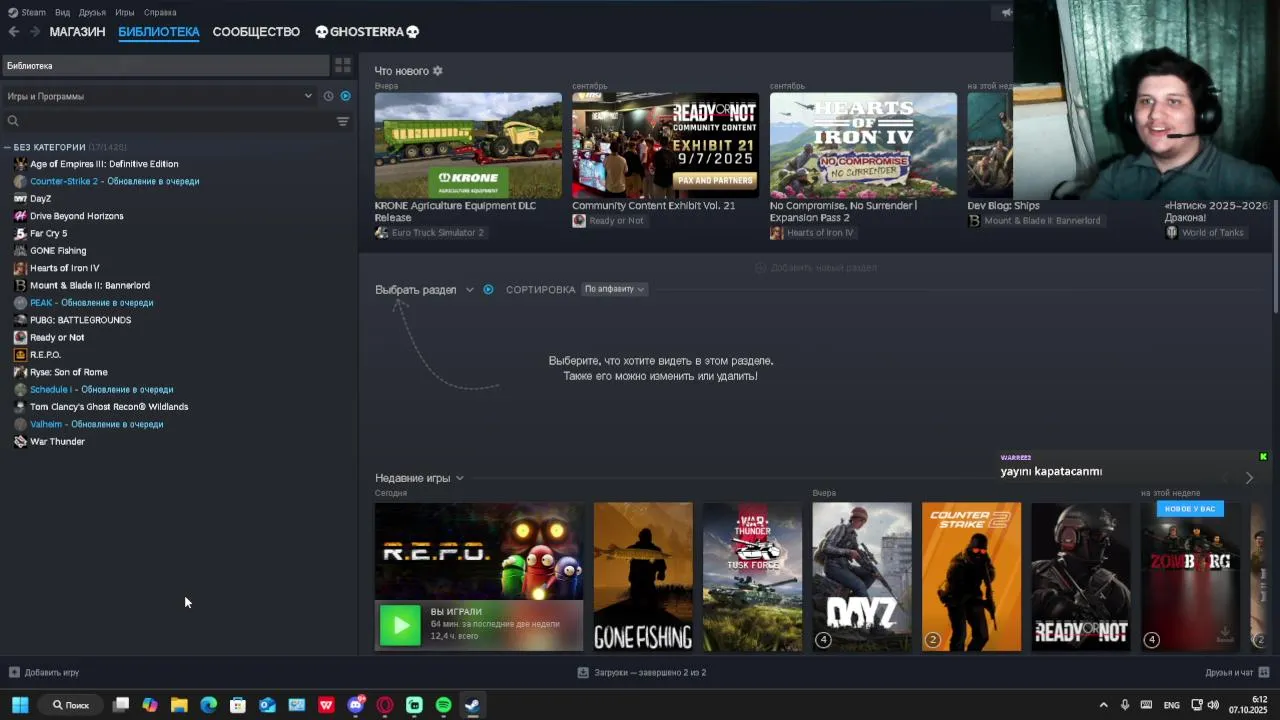Click the library page vertical scrollbar

pyautogui.click(x=1274, y=258)
